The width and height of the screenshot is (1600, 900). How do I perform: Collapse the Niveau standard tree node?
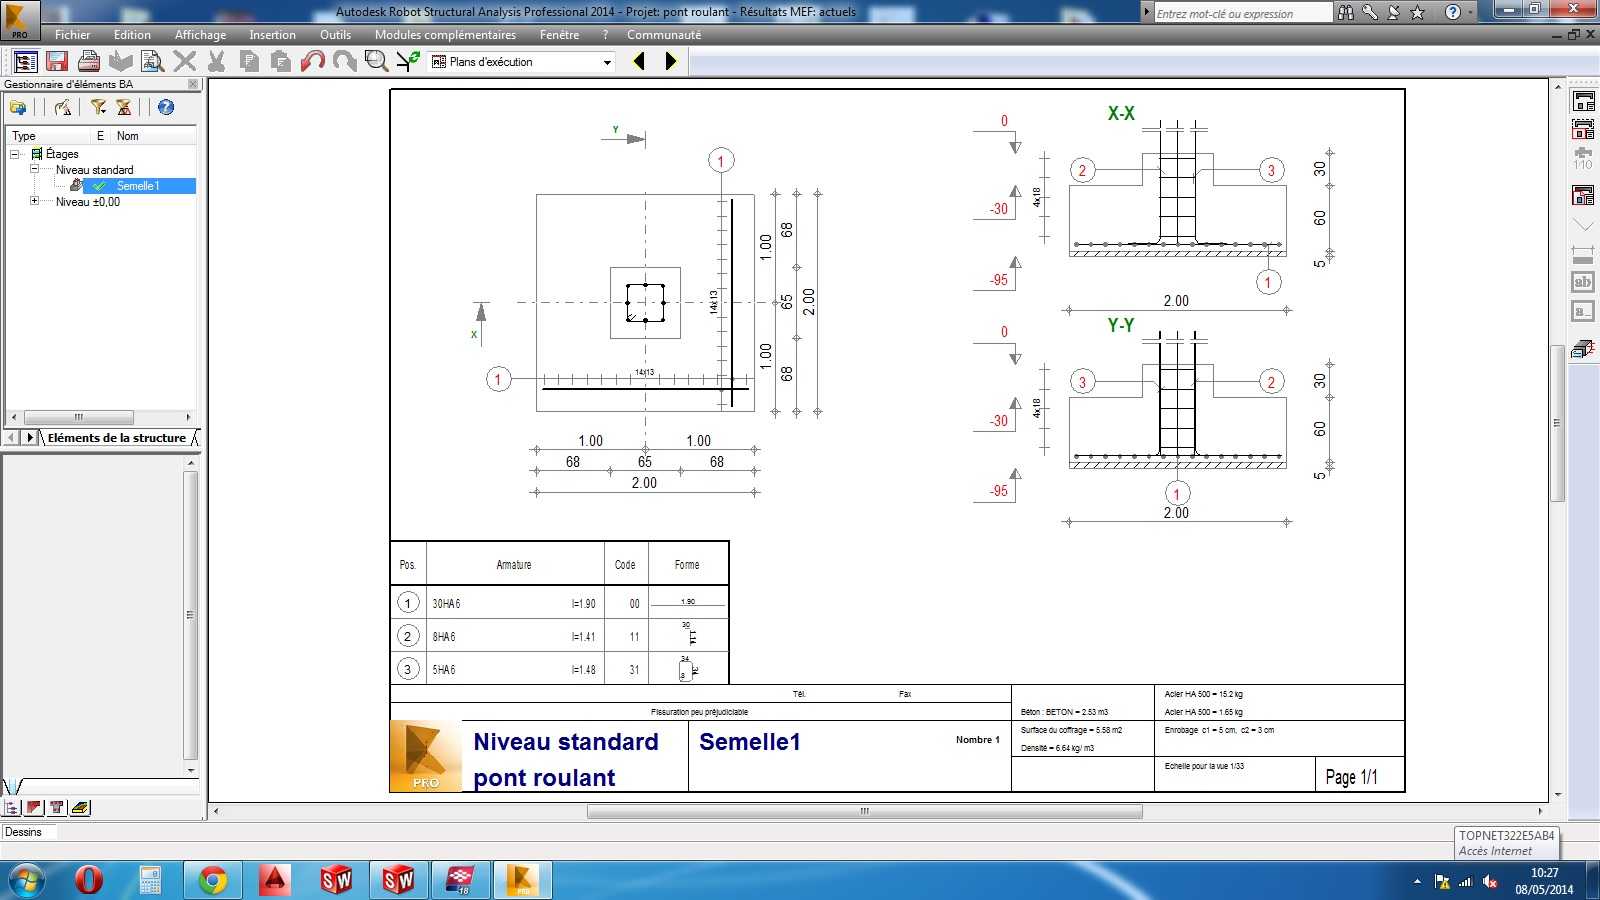point(35,169)
